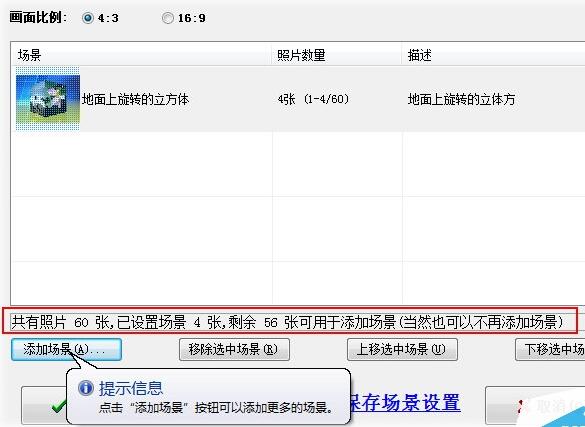585x427 pixels.
Task: Click the 场景 column header
Action: point(141,55)
